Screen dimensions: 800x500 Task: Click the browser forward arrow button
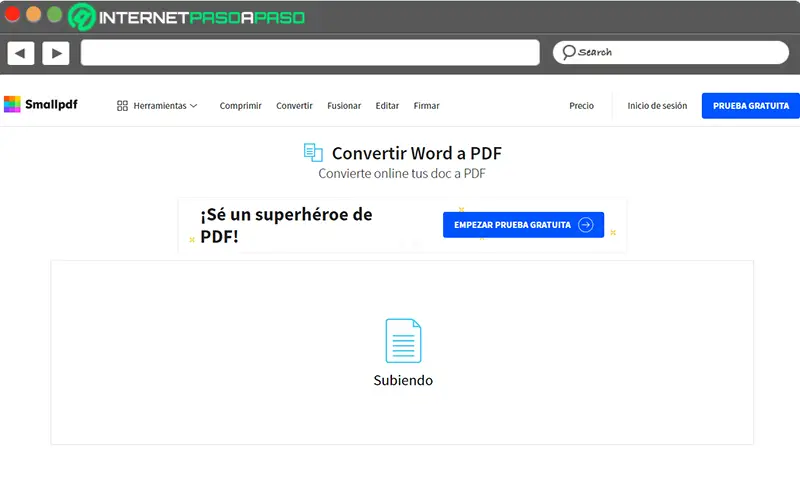click(x=56, y=53)
